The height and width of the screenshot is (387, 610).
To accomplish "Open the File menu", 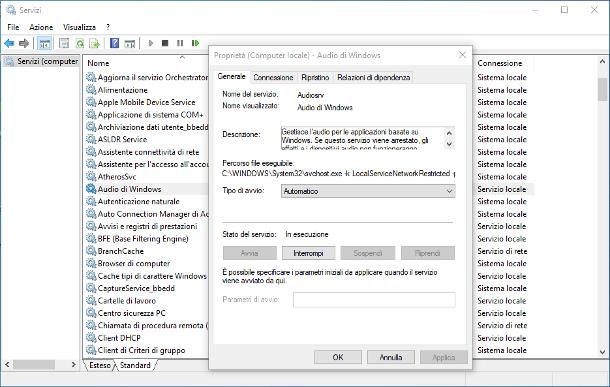I will tap(13, 27).
